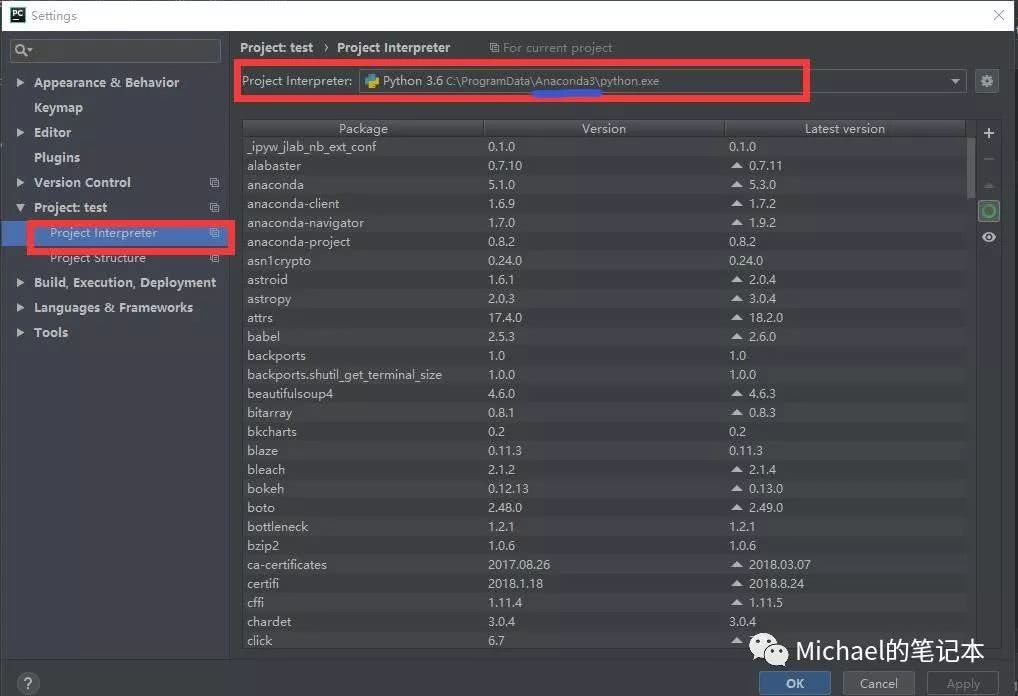Expand the Version Control section
This screenshot has height=696, width=1018.
pos(20,182)
